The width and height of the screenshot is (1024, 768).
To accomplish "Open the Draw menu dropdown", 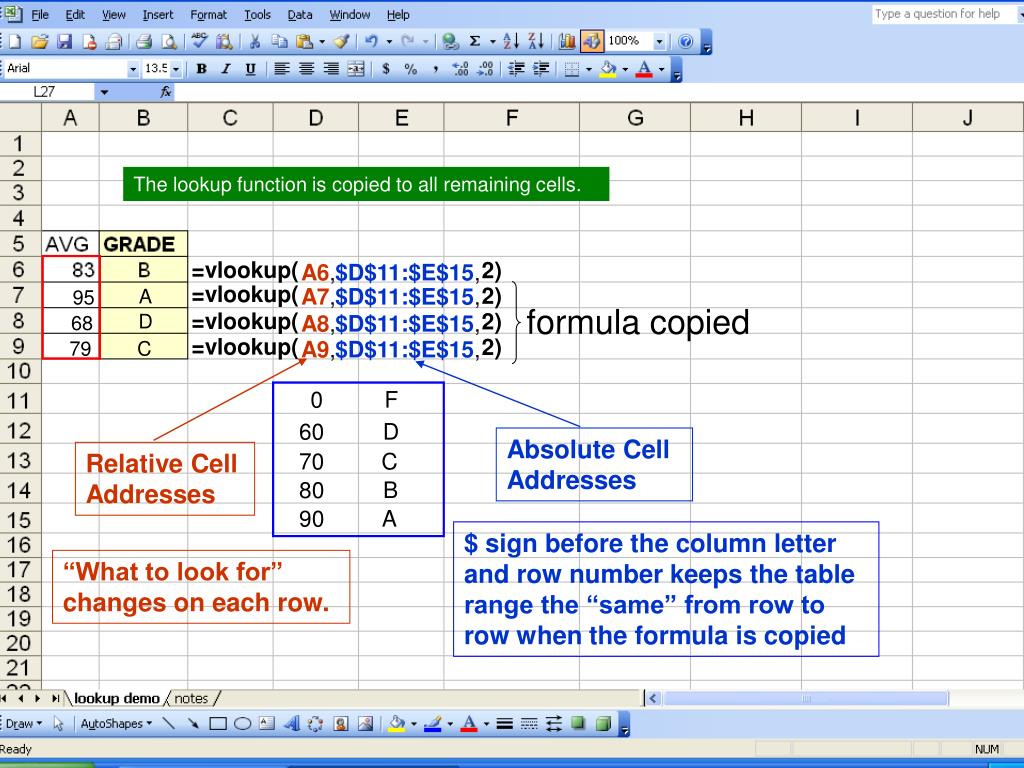I will point(24,724).
